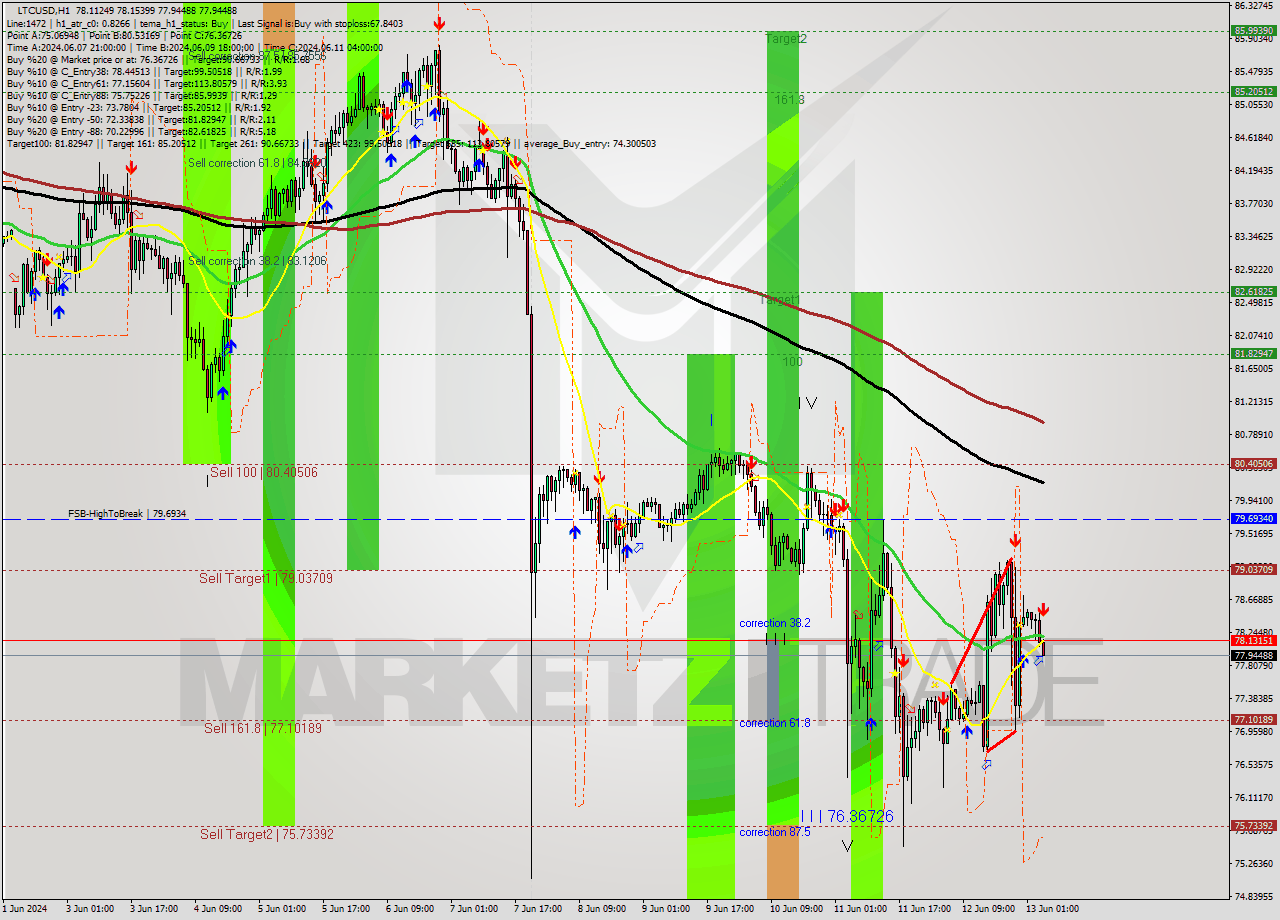This screenshot has height=920, width=1280.
Task: Click the 'Sell correction 38.2 | 83.1206' label
Action: [x=257, y=261]
